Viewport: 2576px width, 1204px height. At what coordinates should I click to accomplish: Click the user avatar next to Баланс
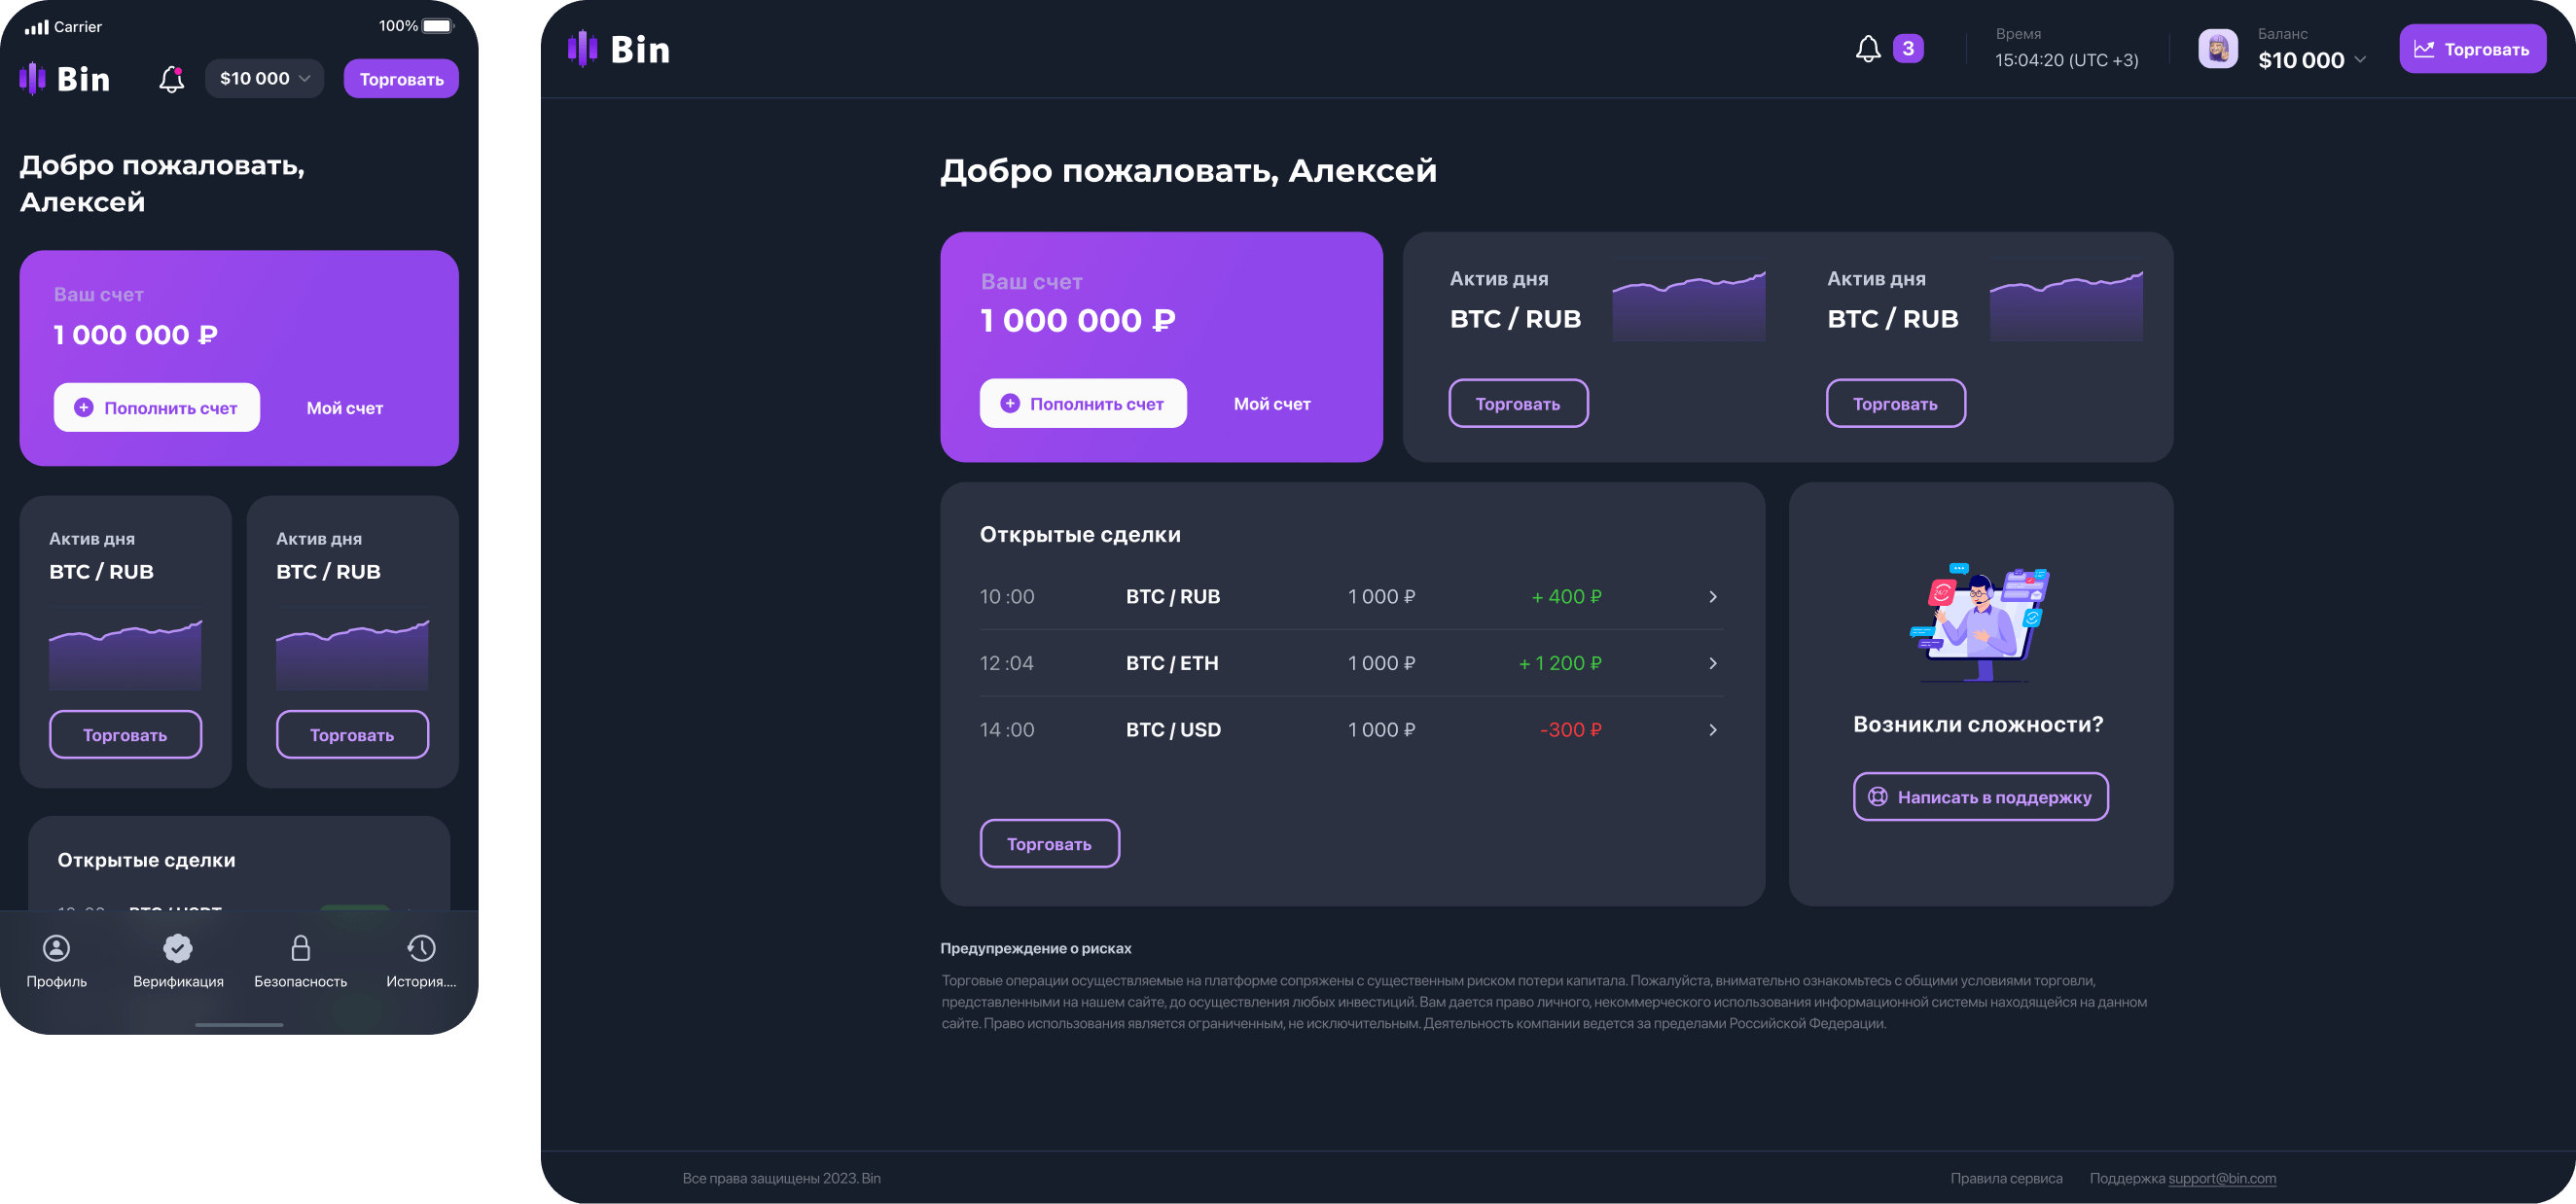point(2217,49)
